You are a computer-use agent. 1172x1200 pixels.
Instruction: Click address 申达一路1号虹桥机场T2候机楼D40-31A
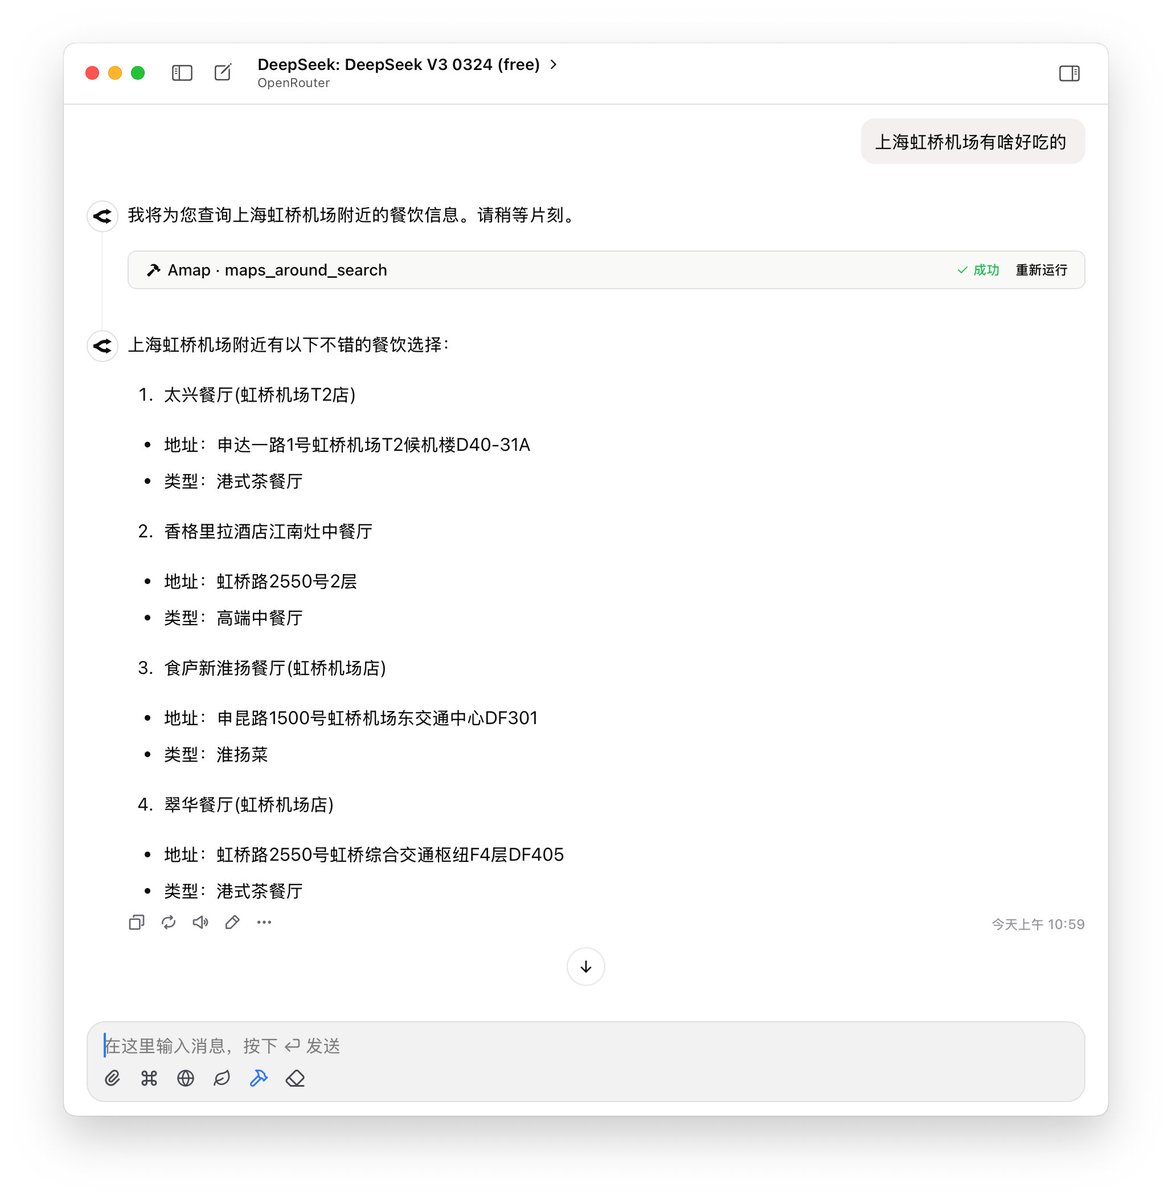coord(347,445)
